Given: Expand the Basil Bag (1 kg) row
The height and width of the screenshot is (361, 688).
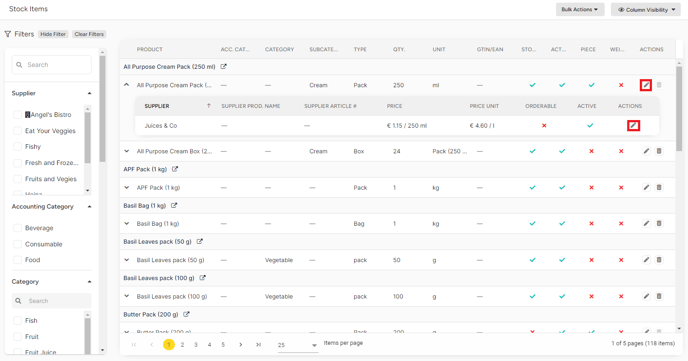Looking at the screenshot, I should pyautogui.click(x=127, y=223).
